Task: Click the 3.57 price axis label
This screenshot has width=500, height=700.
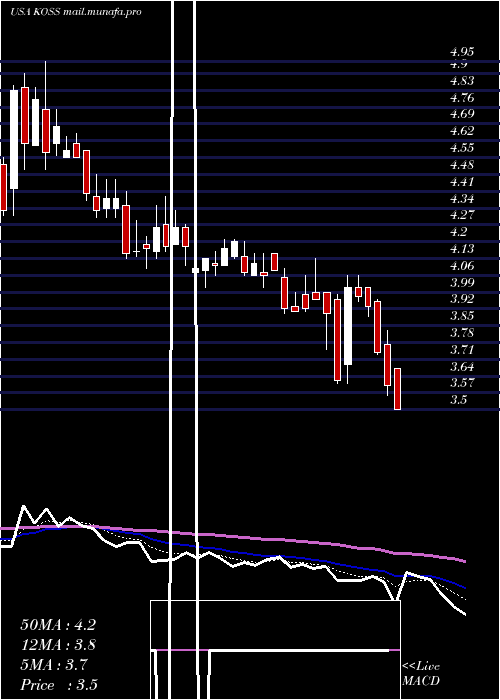Action: tap(462, 383)
